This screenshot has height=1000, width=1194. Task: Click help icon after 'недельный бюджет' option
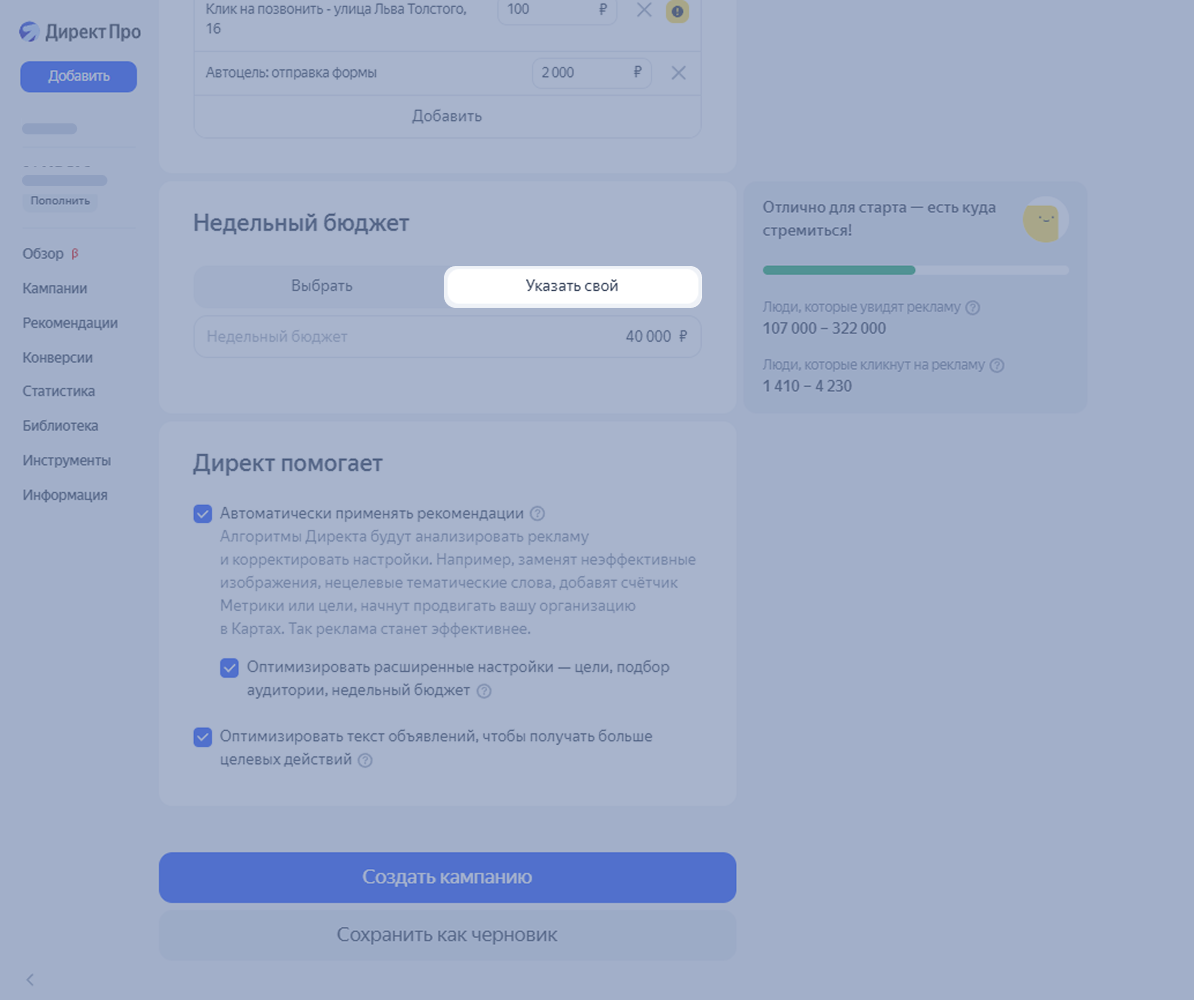click(484, 691)
